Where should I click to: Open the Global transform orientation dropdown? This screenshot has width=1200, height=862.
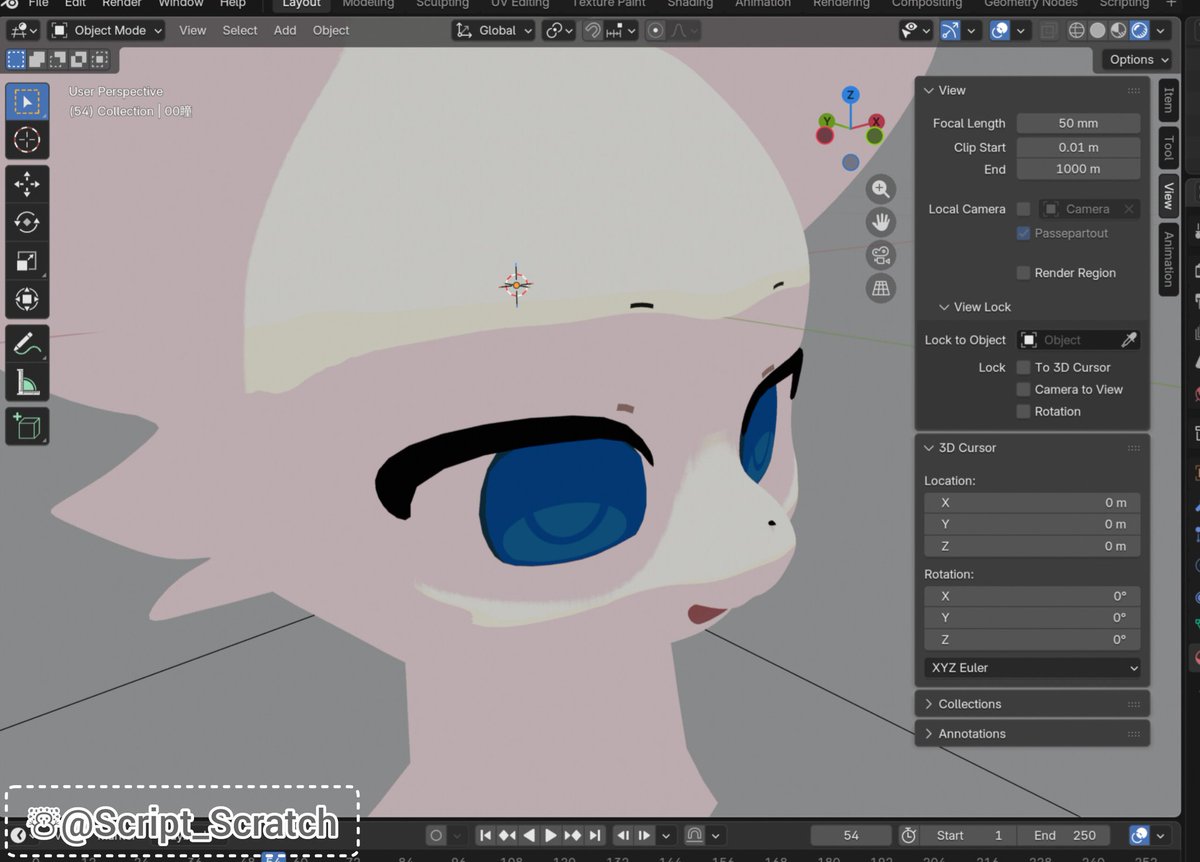pos(492,30)
